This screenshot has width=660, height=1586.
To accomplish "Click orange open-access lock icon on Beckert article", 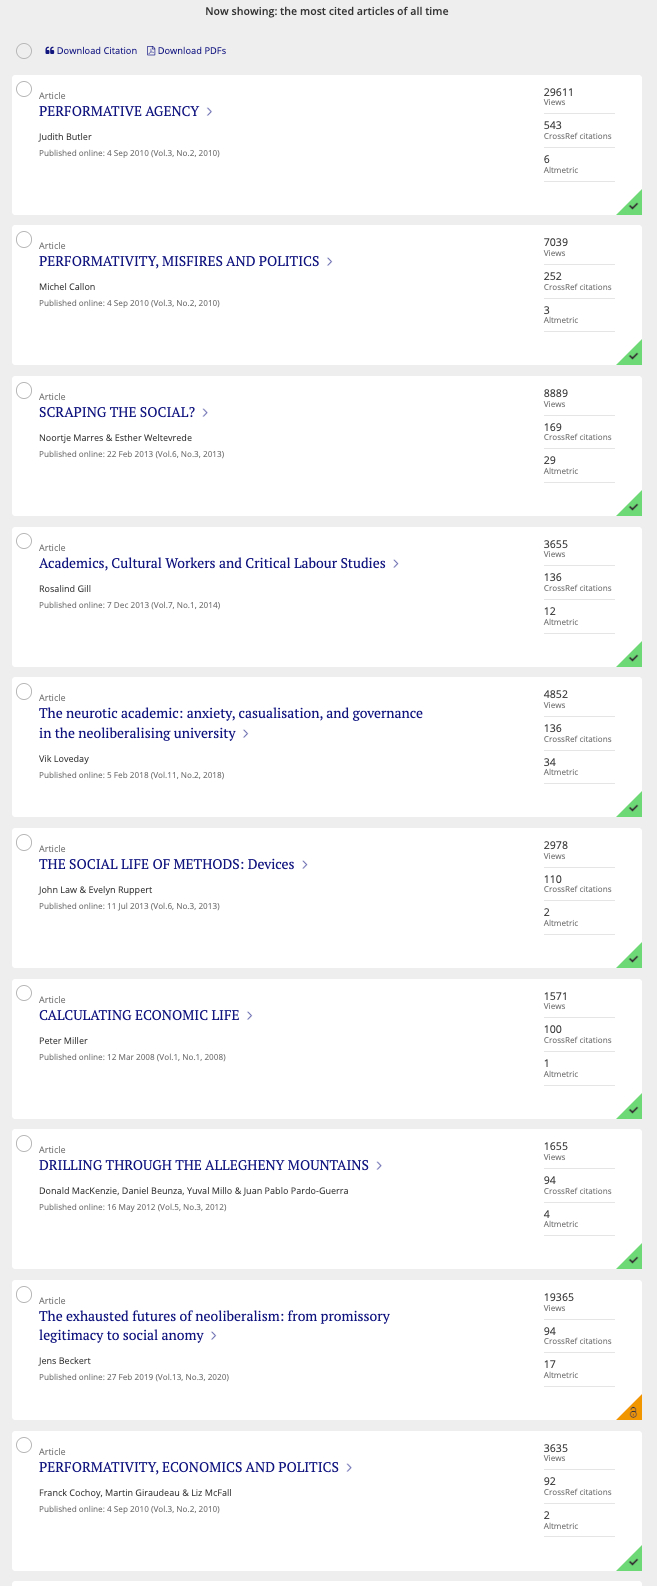I will tap(633, 1411).
